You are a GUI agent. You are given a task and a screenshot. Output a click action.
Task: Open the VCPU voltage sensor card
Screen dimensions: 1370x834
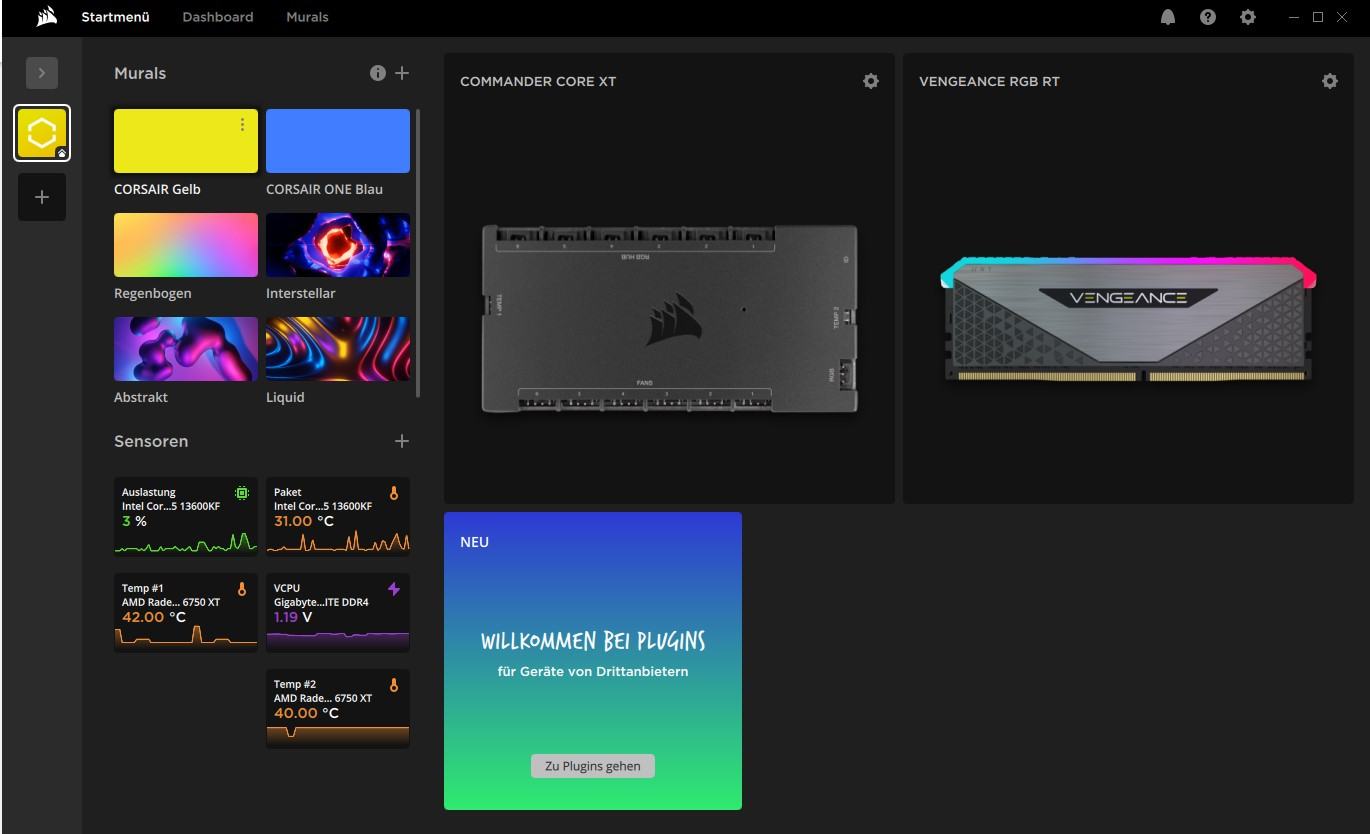338,612
